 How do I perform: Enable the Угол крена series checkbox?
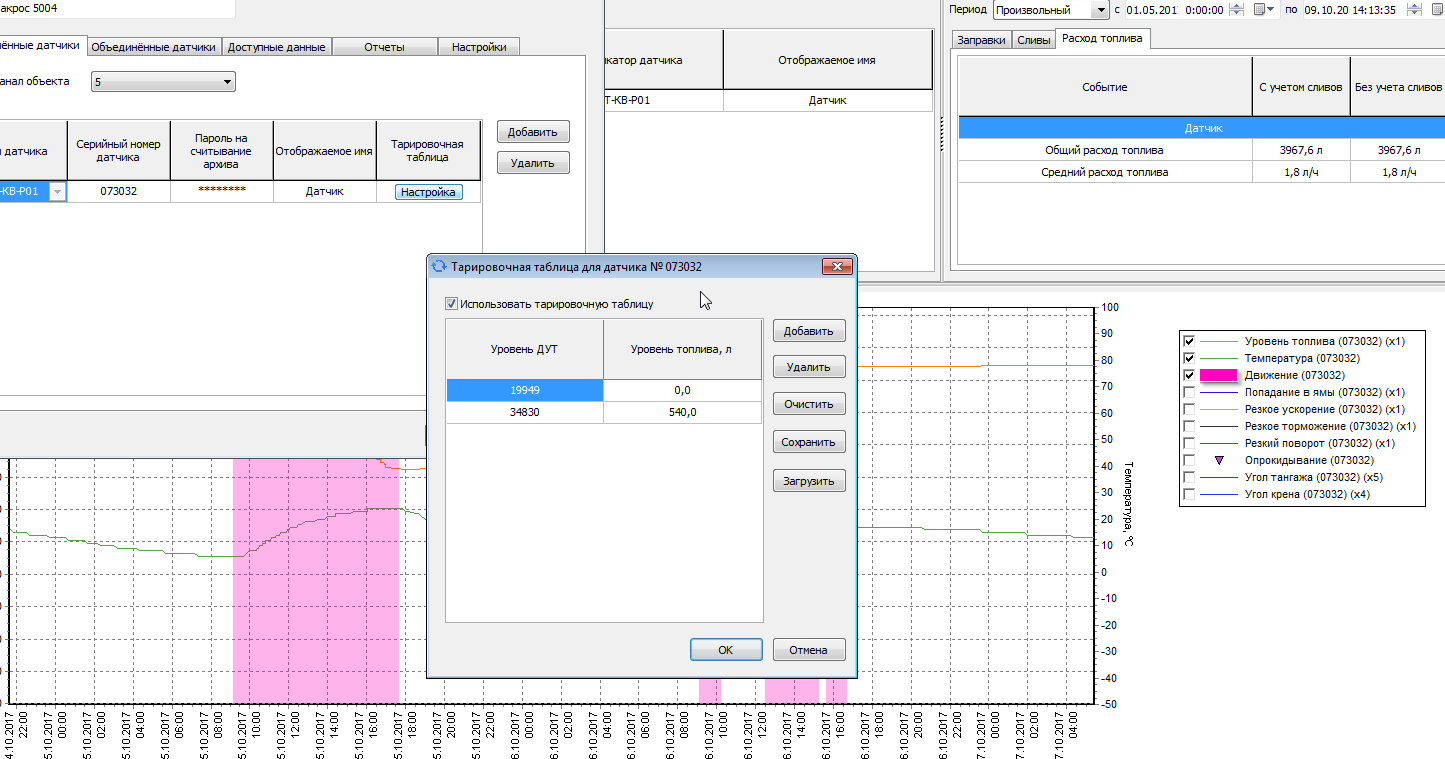coord(1189,494)
